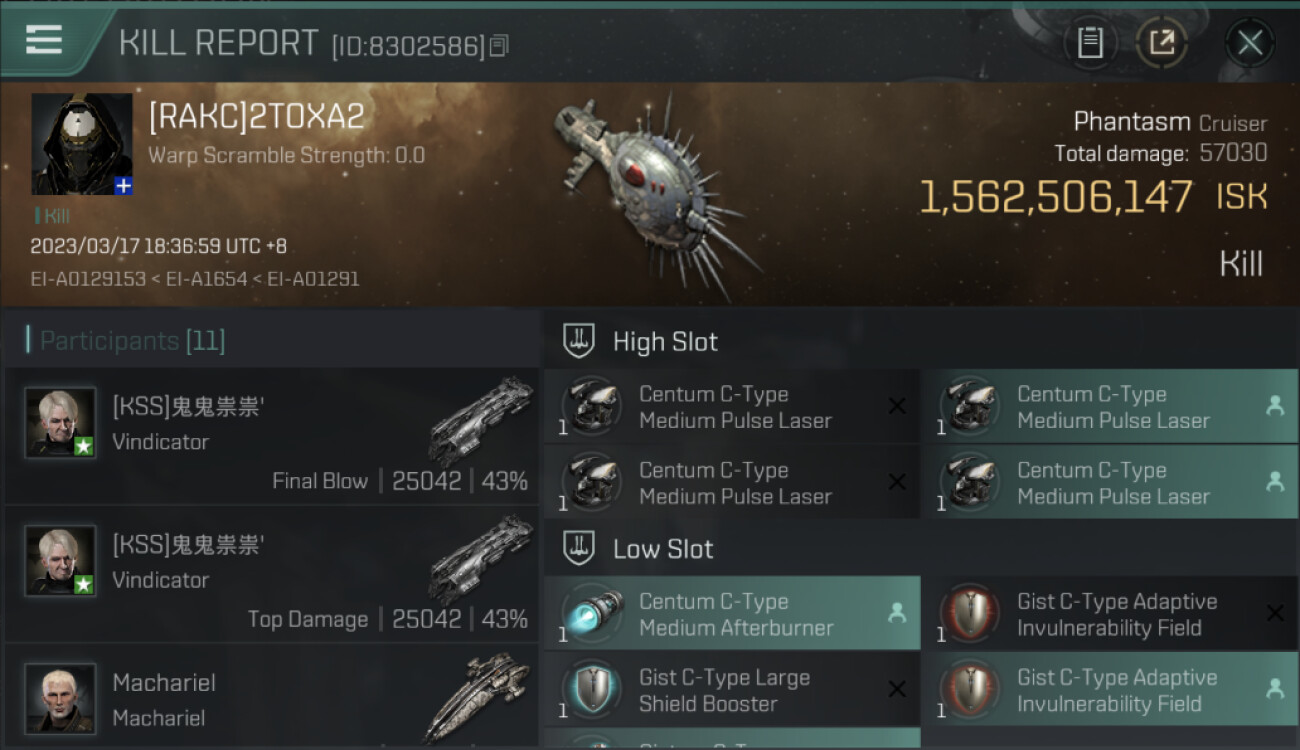
Task: Open Final Blow Vindicator participant entry
Action: (271, 436)
